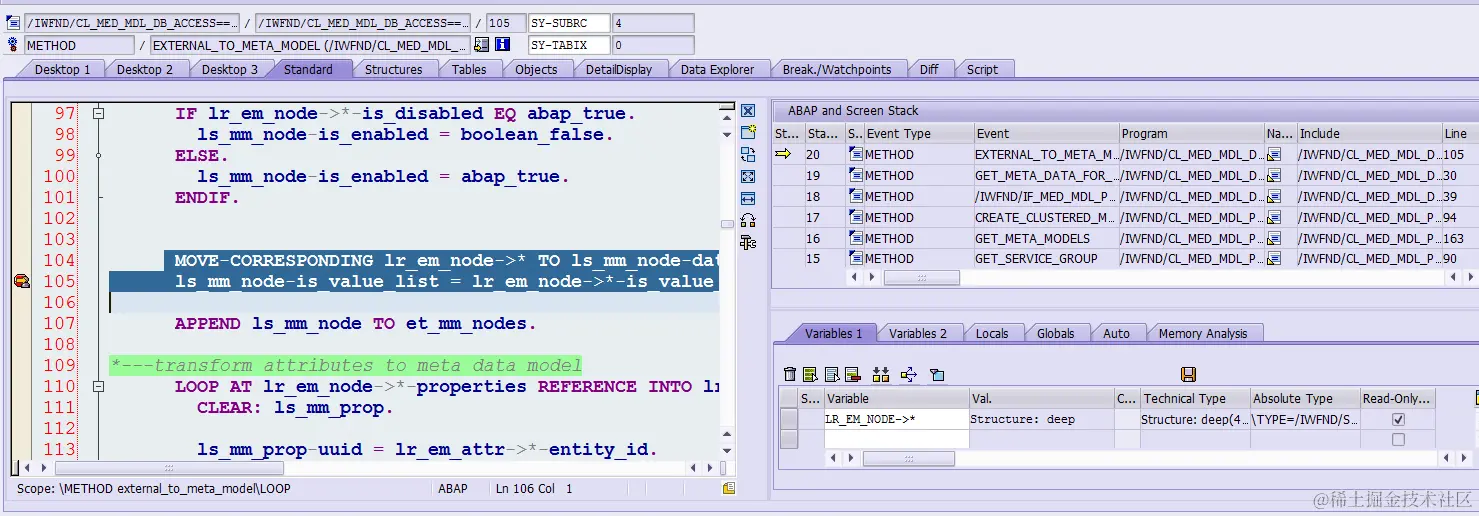Click the empty variable input field below LR_EM_NODE
The image size is (1479, 516).
point(895,439)
